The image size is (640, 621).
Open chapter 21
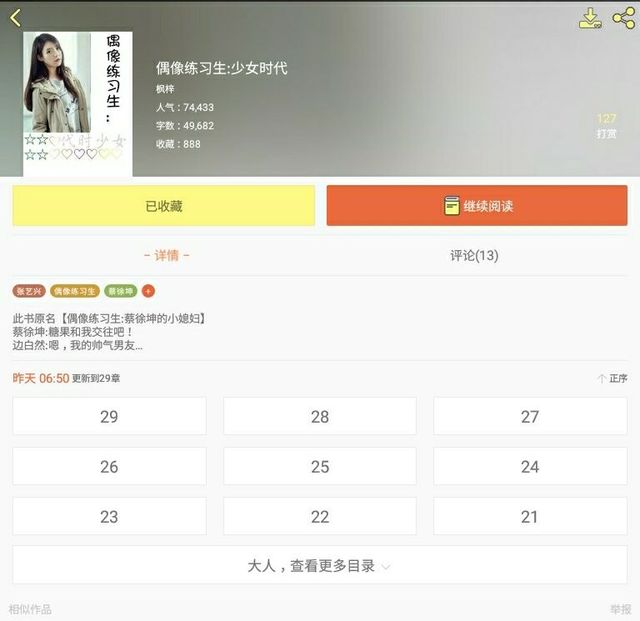click(x=530, y=516)
